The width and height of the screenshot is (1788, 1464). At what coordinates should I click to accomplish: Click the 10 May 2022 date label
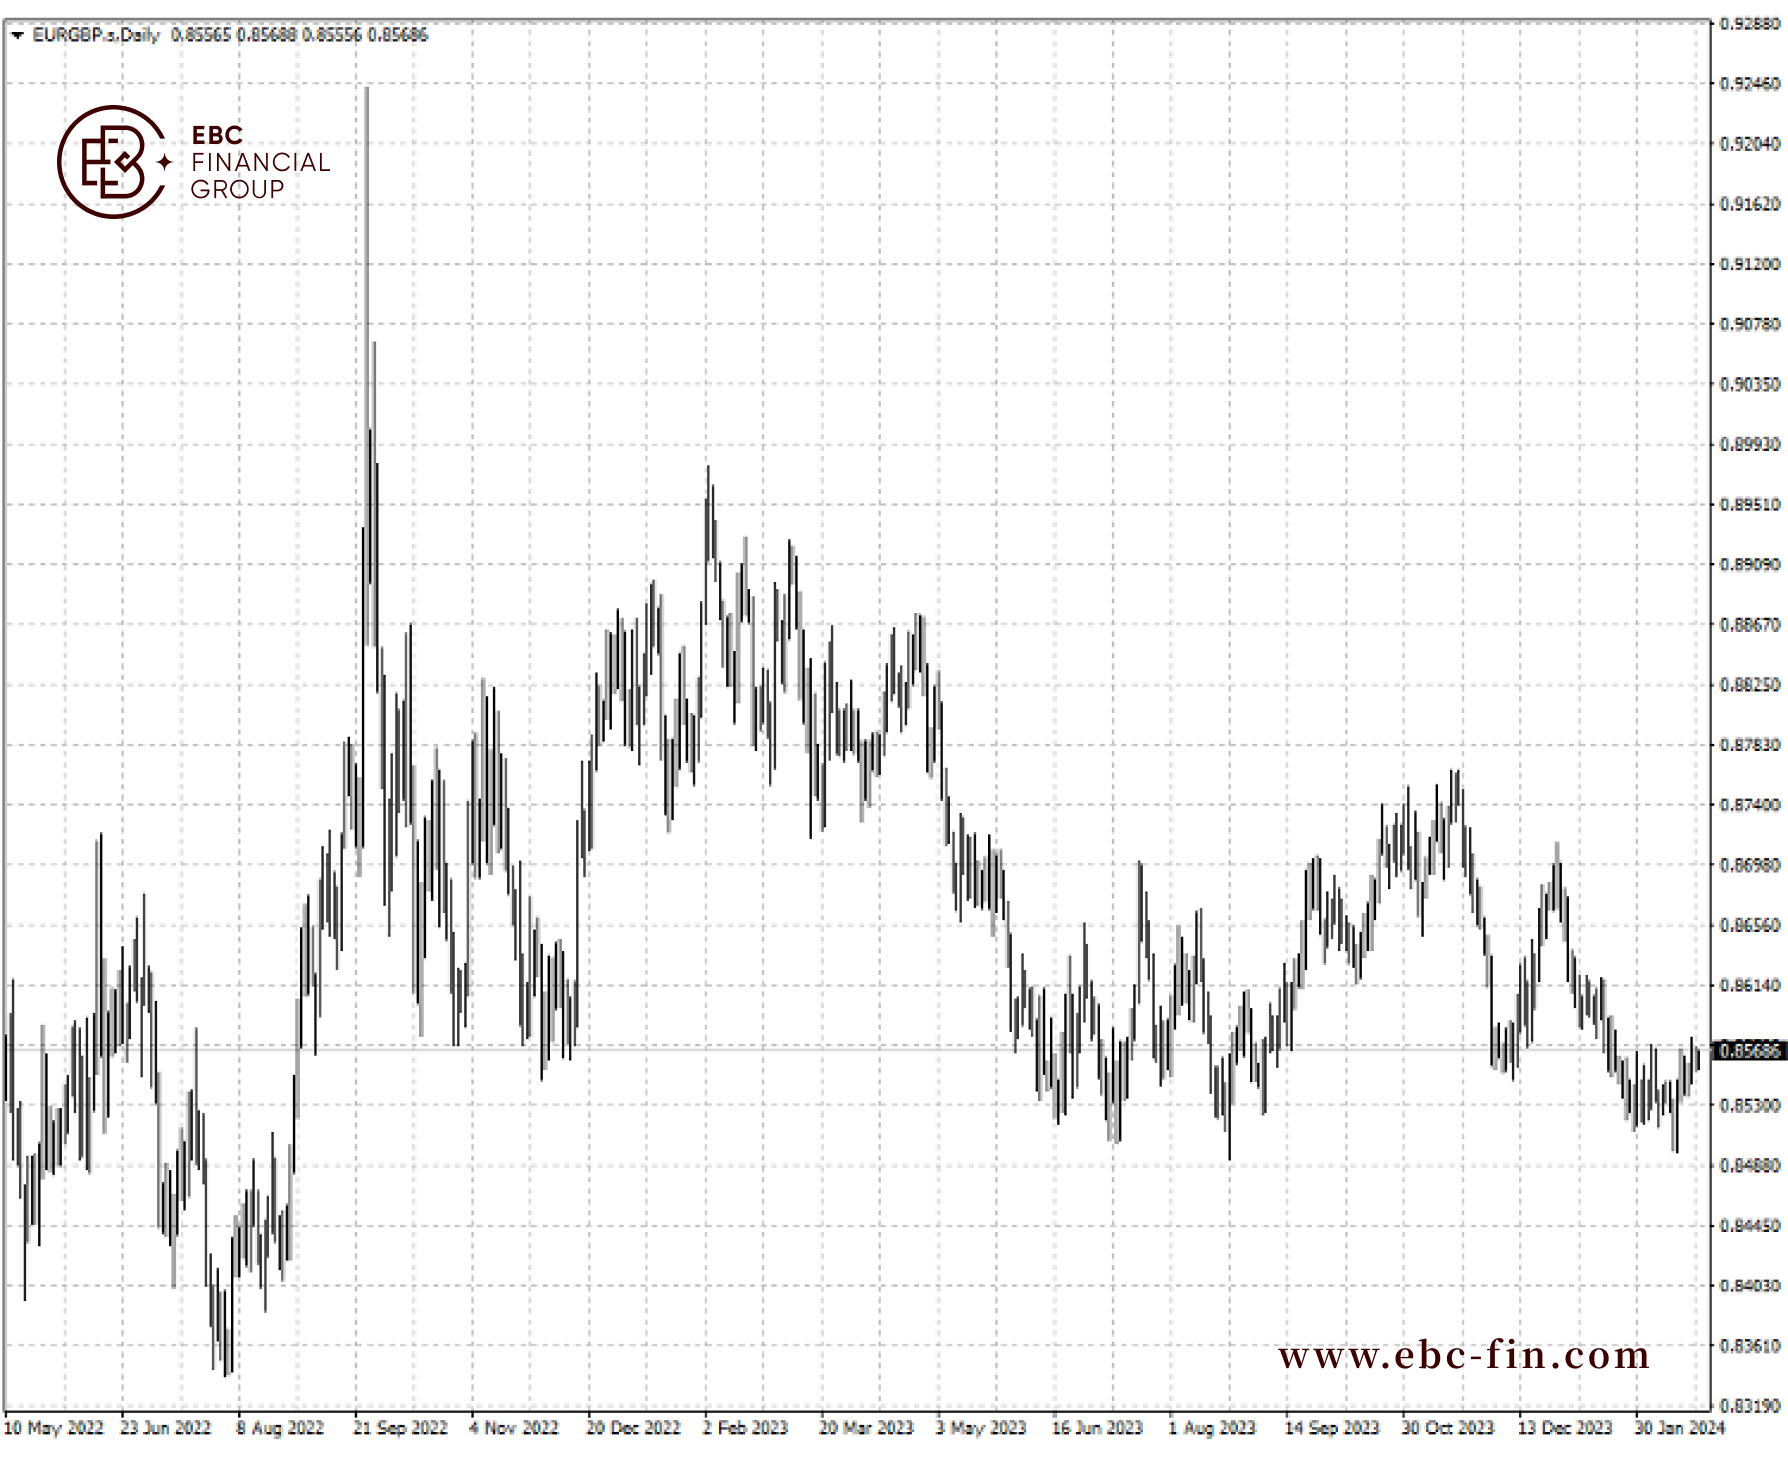point(54,1428)
